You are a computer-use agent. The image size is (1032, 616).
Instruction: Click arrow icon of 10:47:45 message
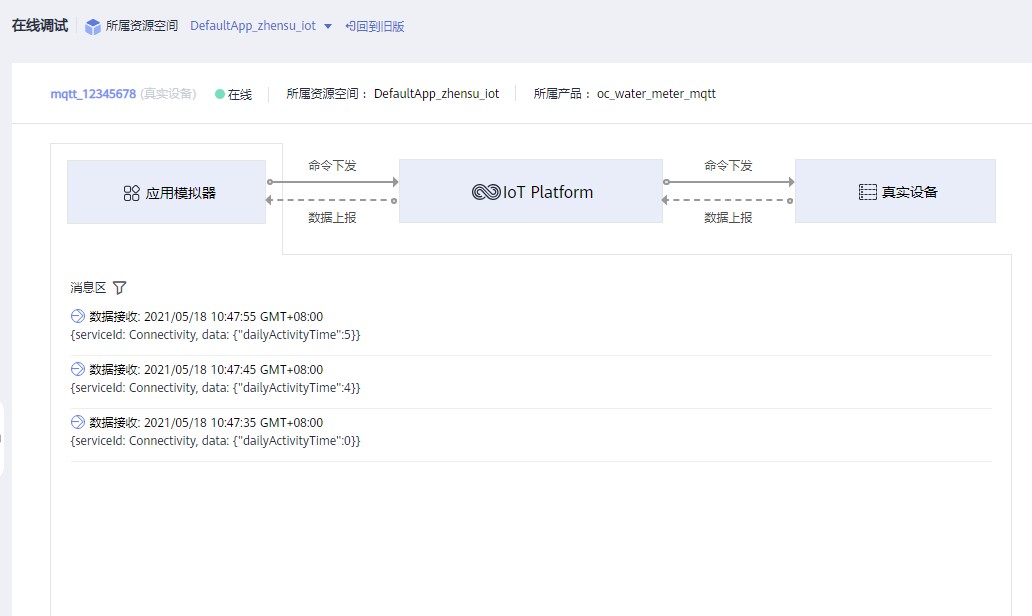[x=78, y=369]
